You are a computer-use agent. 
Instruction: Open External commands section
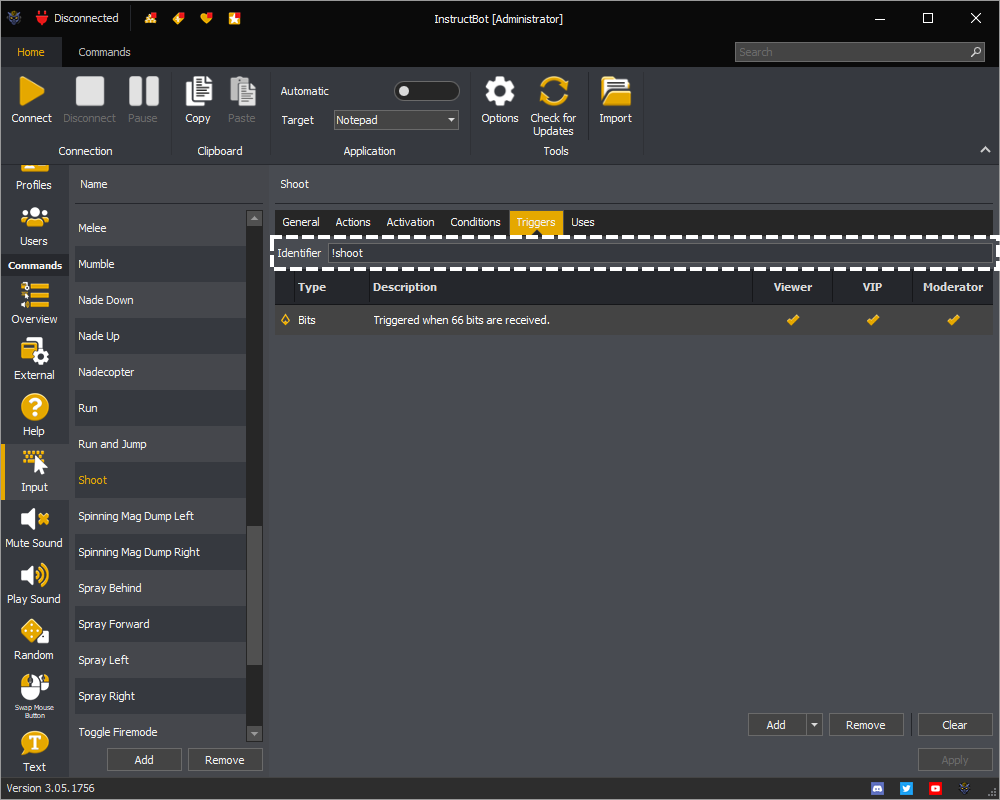(34, 360)
